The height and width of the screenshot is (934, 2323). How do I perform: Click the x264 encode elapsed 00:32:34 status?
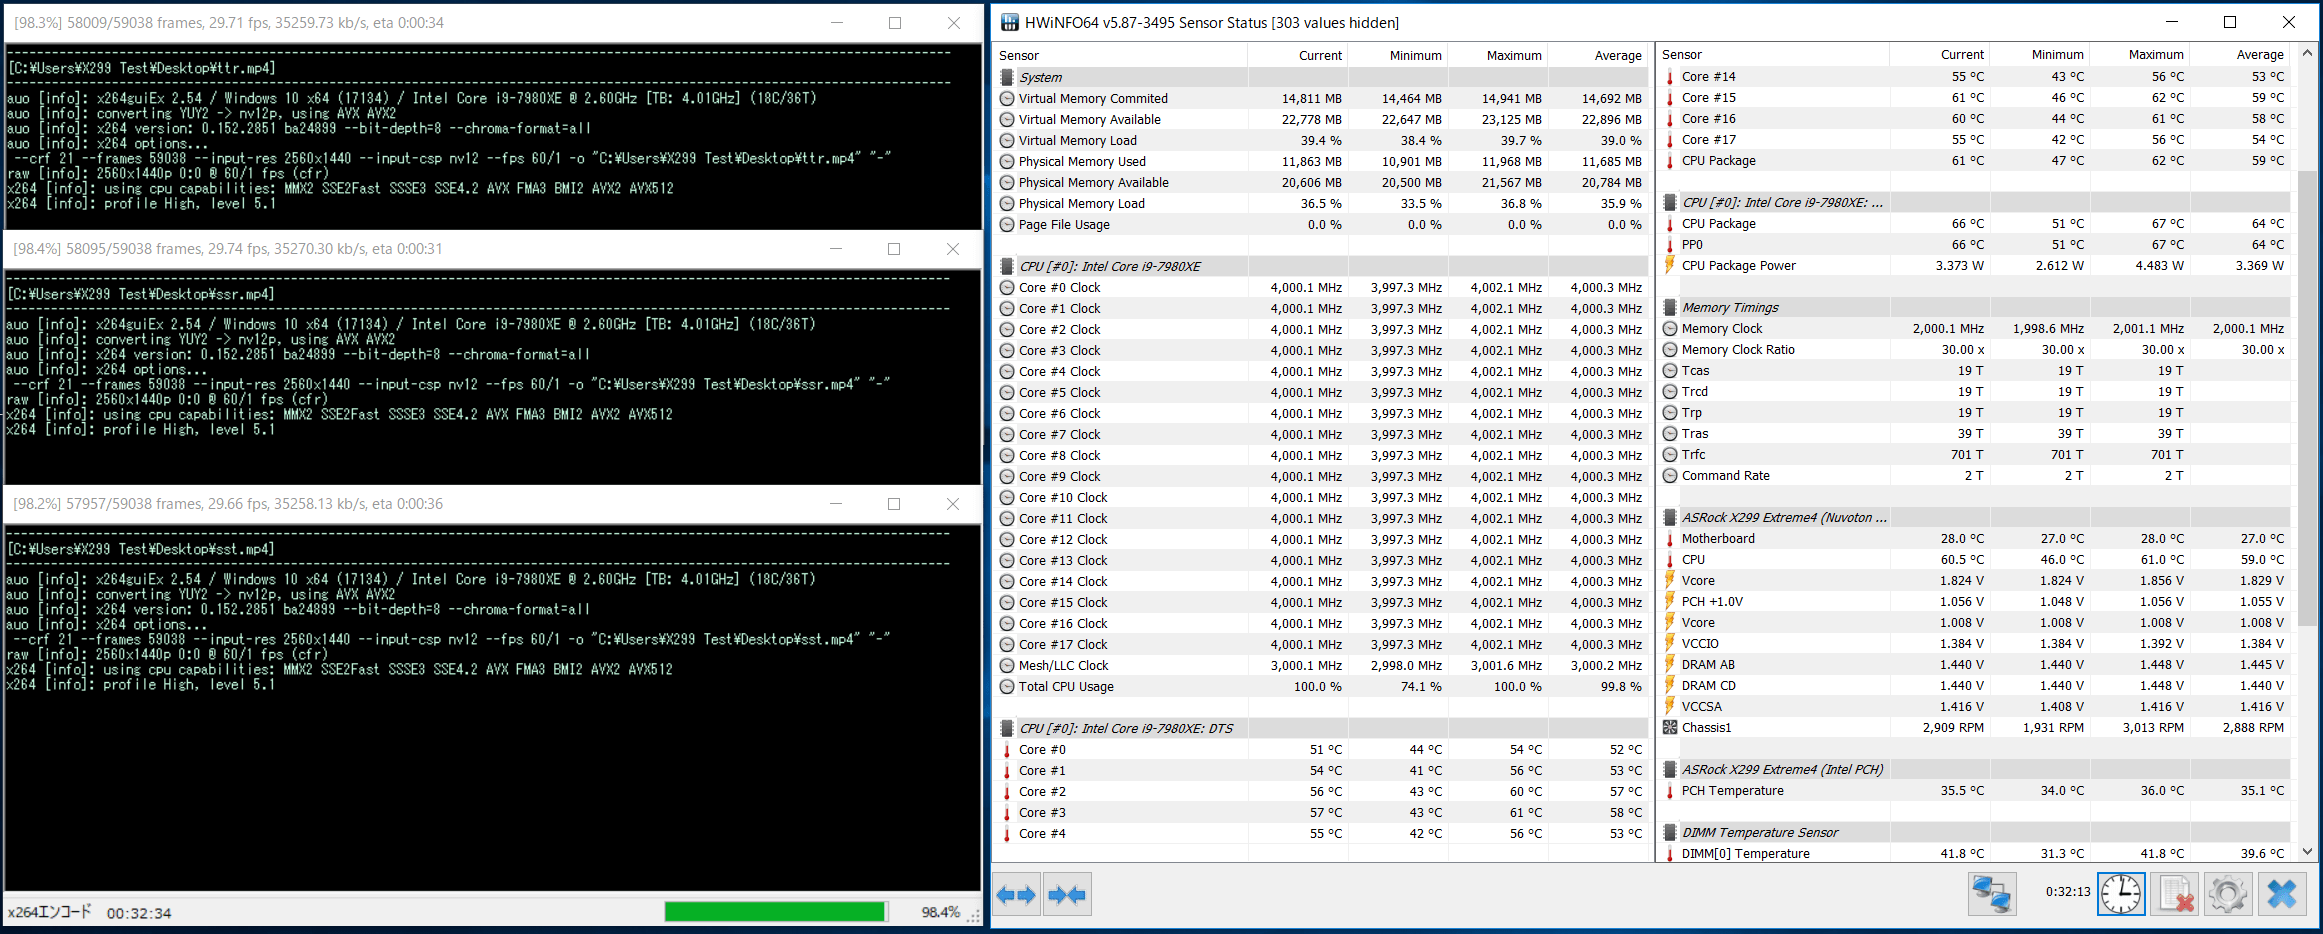click(x=139, y=913)
